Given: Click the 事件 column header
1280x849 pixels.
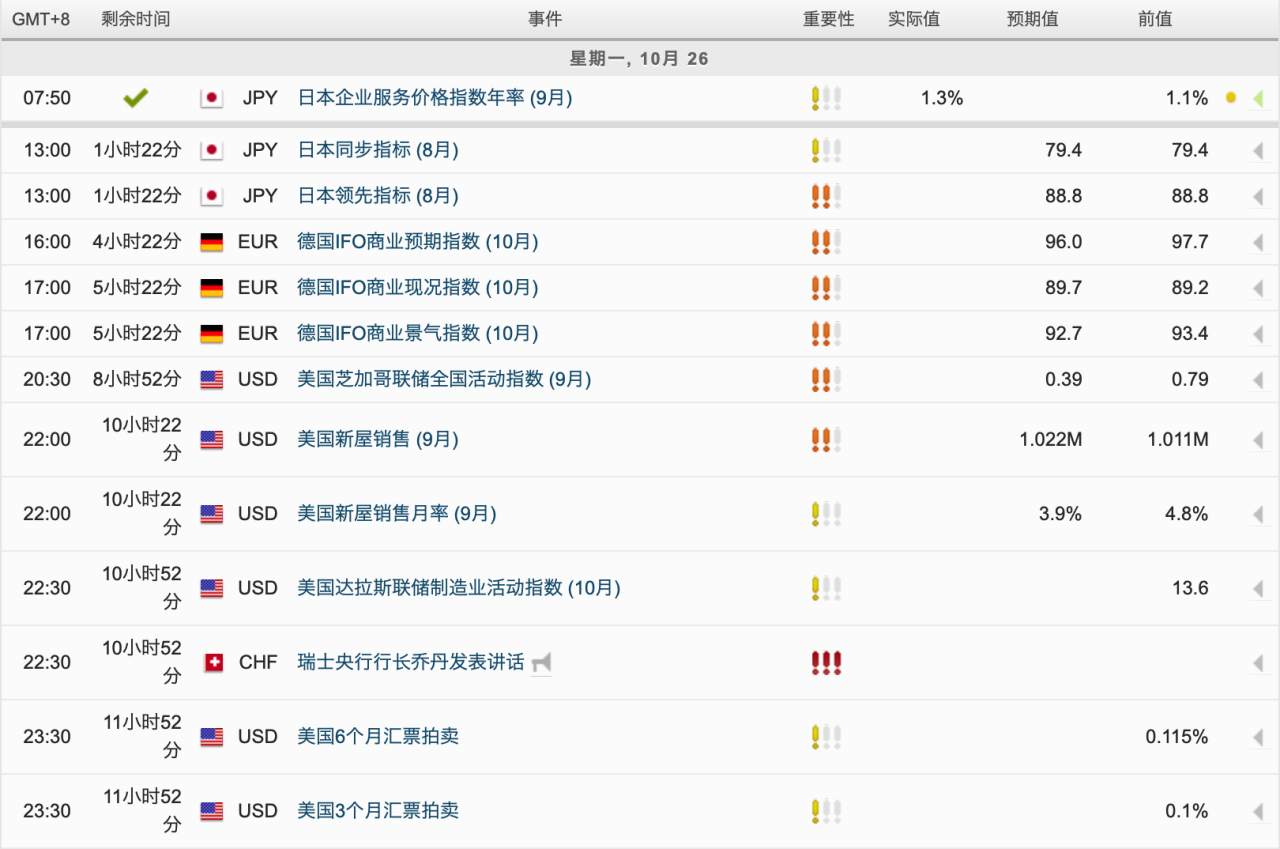Looking at the screenshot, I should pyautogui.click(x=545, y=19).
